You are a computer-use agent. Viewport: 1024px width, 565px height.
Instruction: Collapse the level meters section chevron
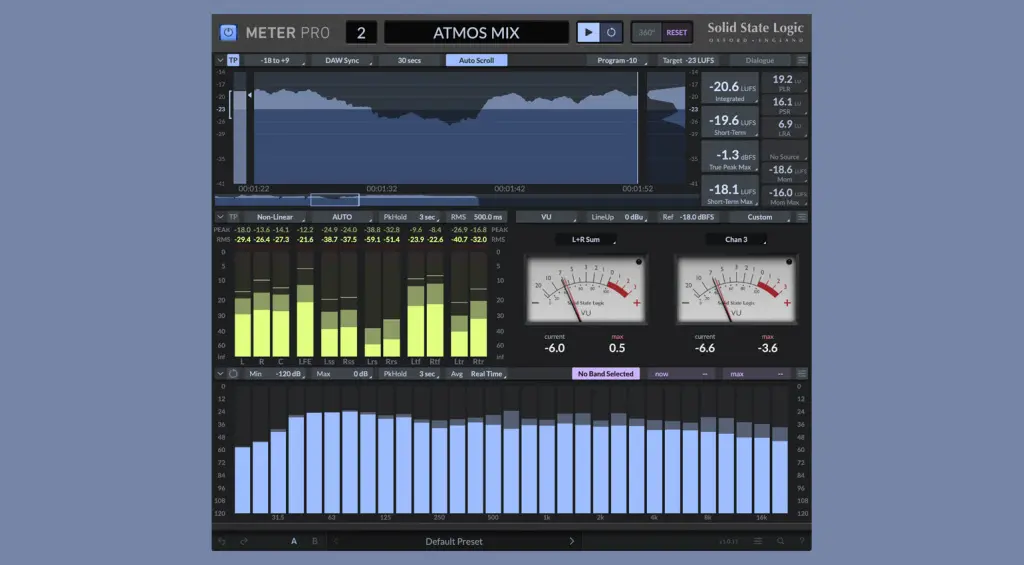(220, 217)
